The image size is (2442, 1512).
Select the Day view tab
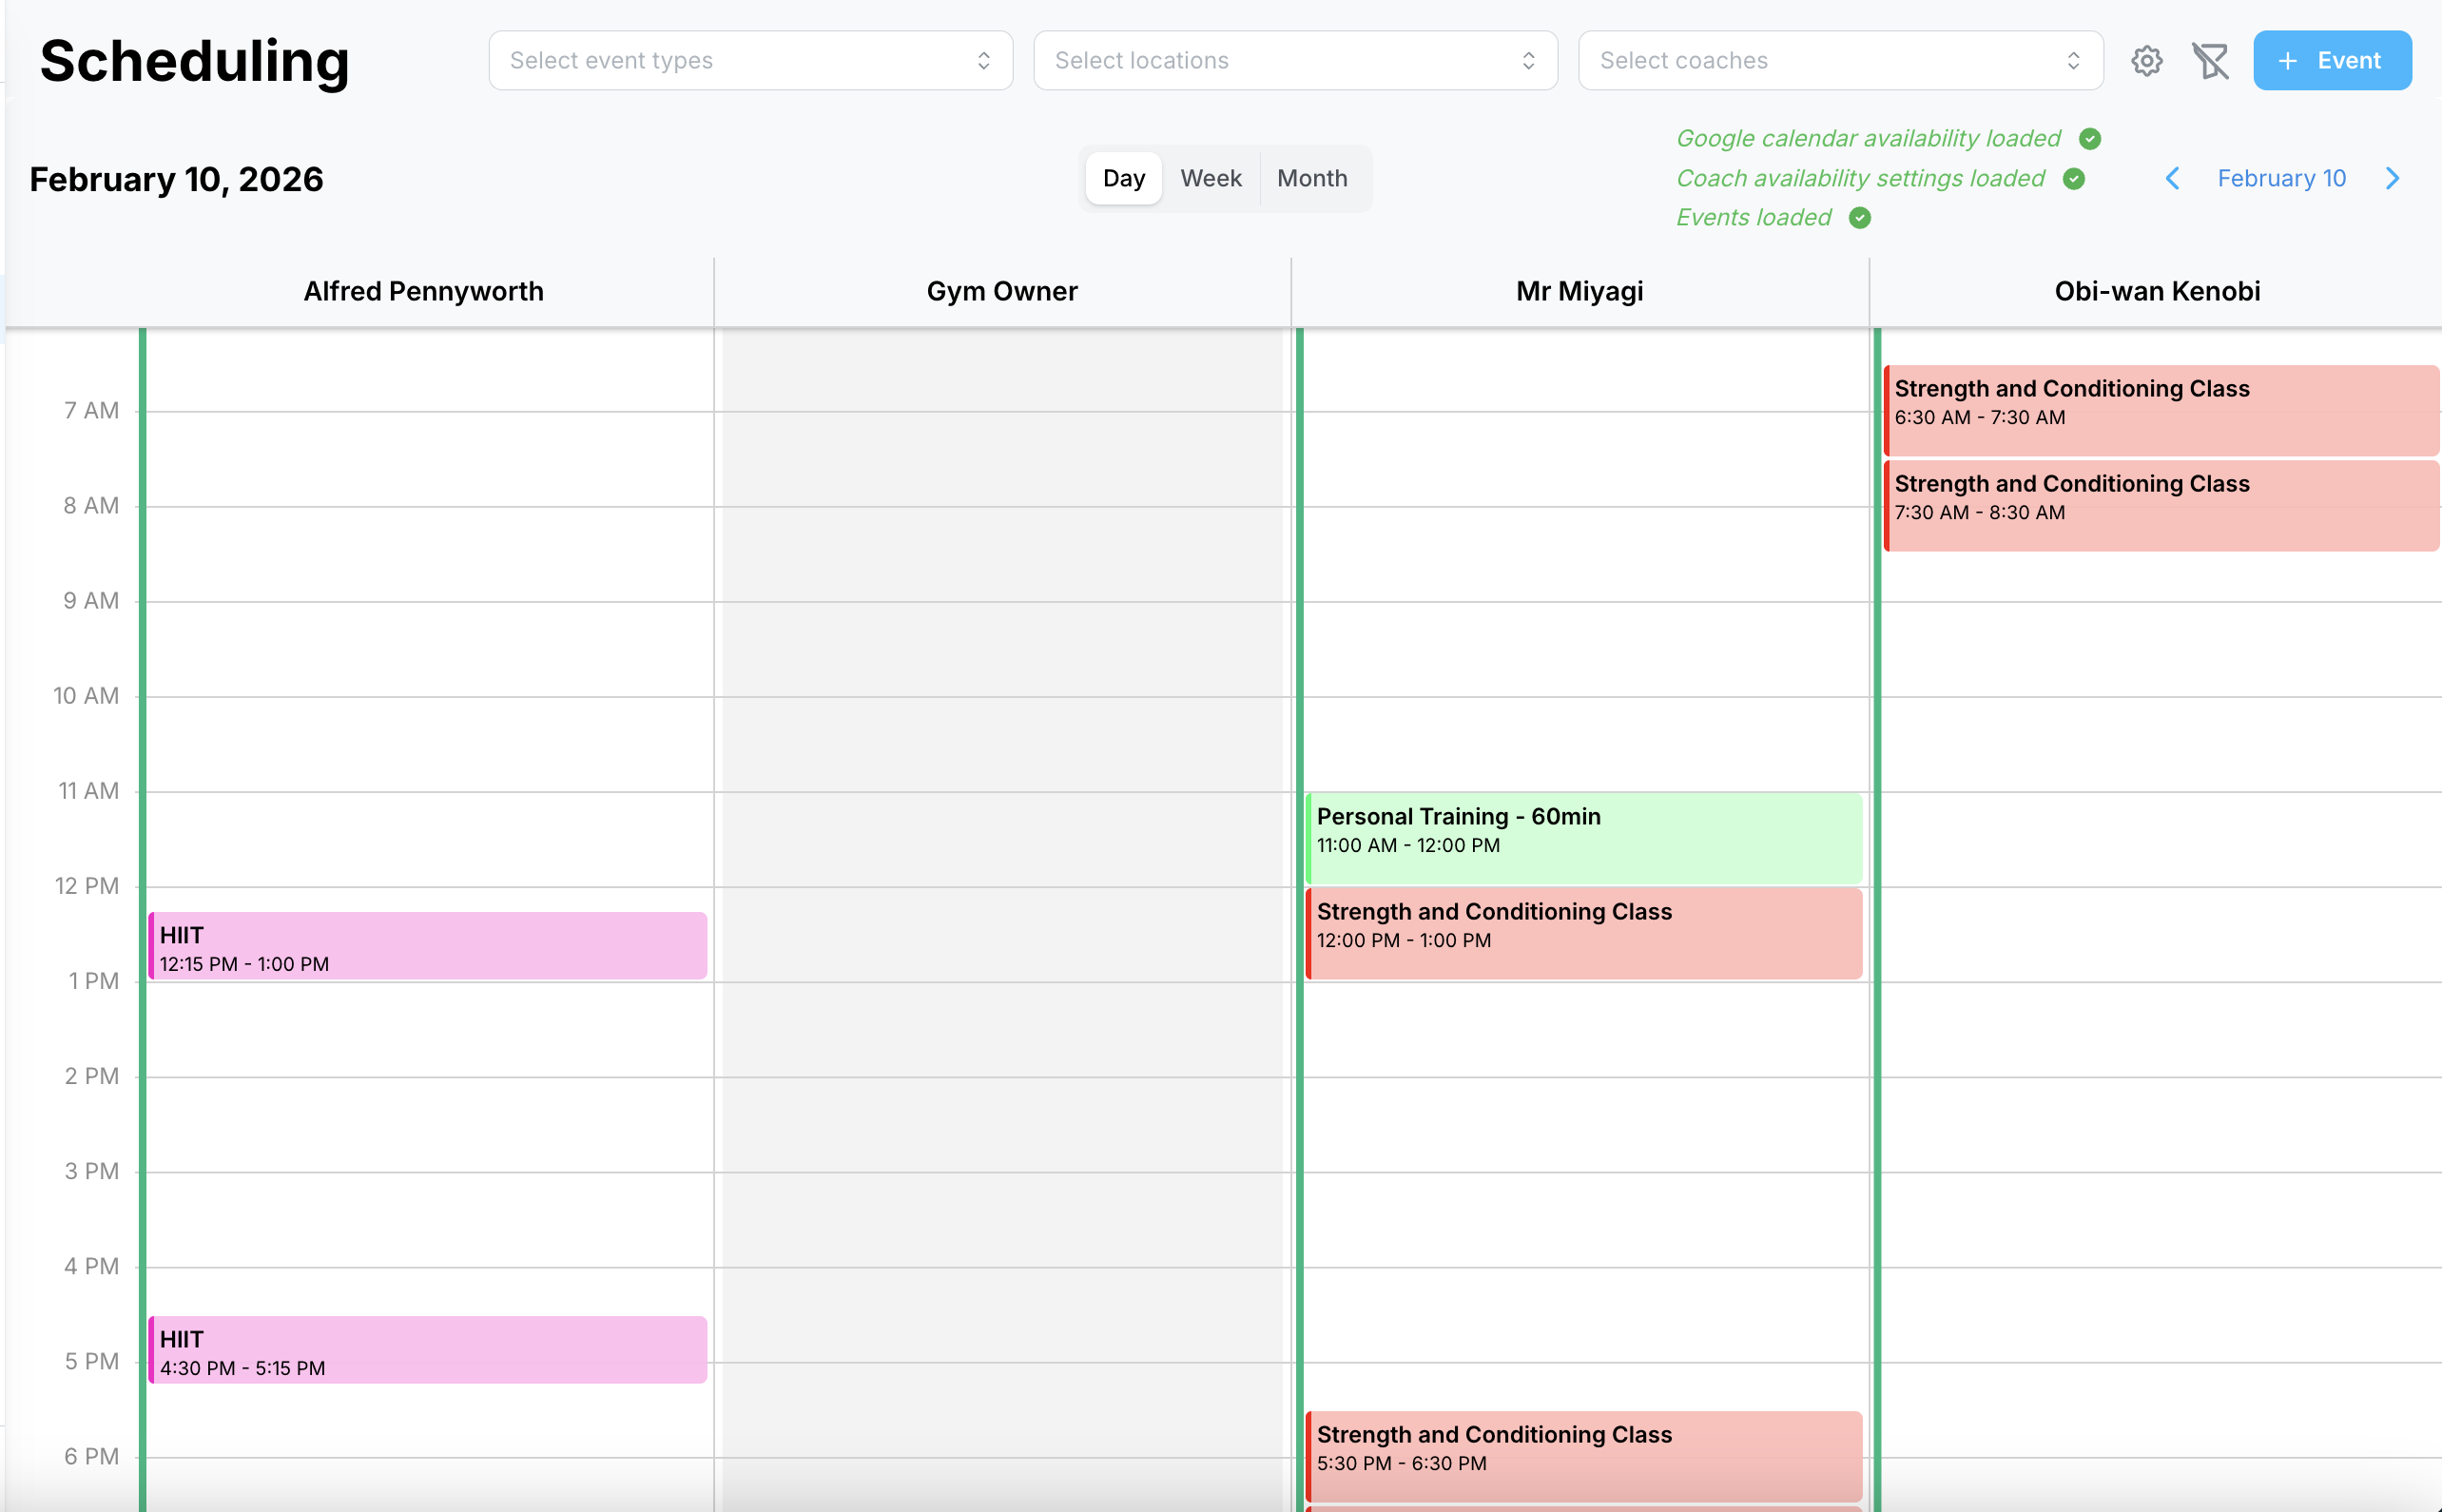1123,178
